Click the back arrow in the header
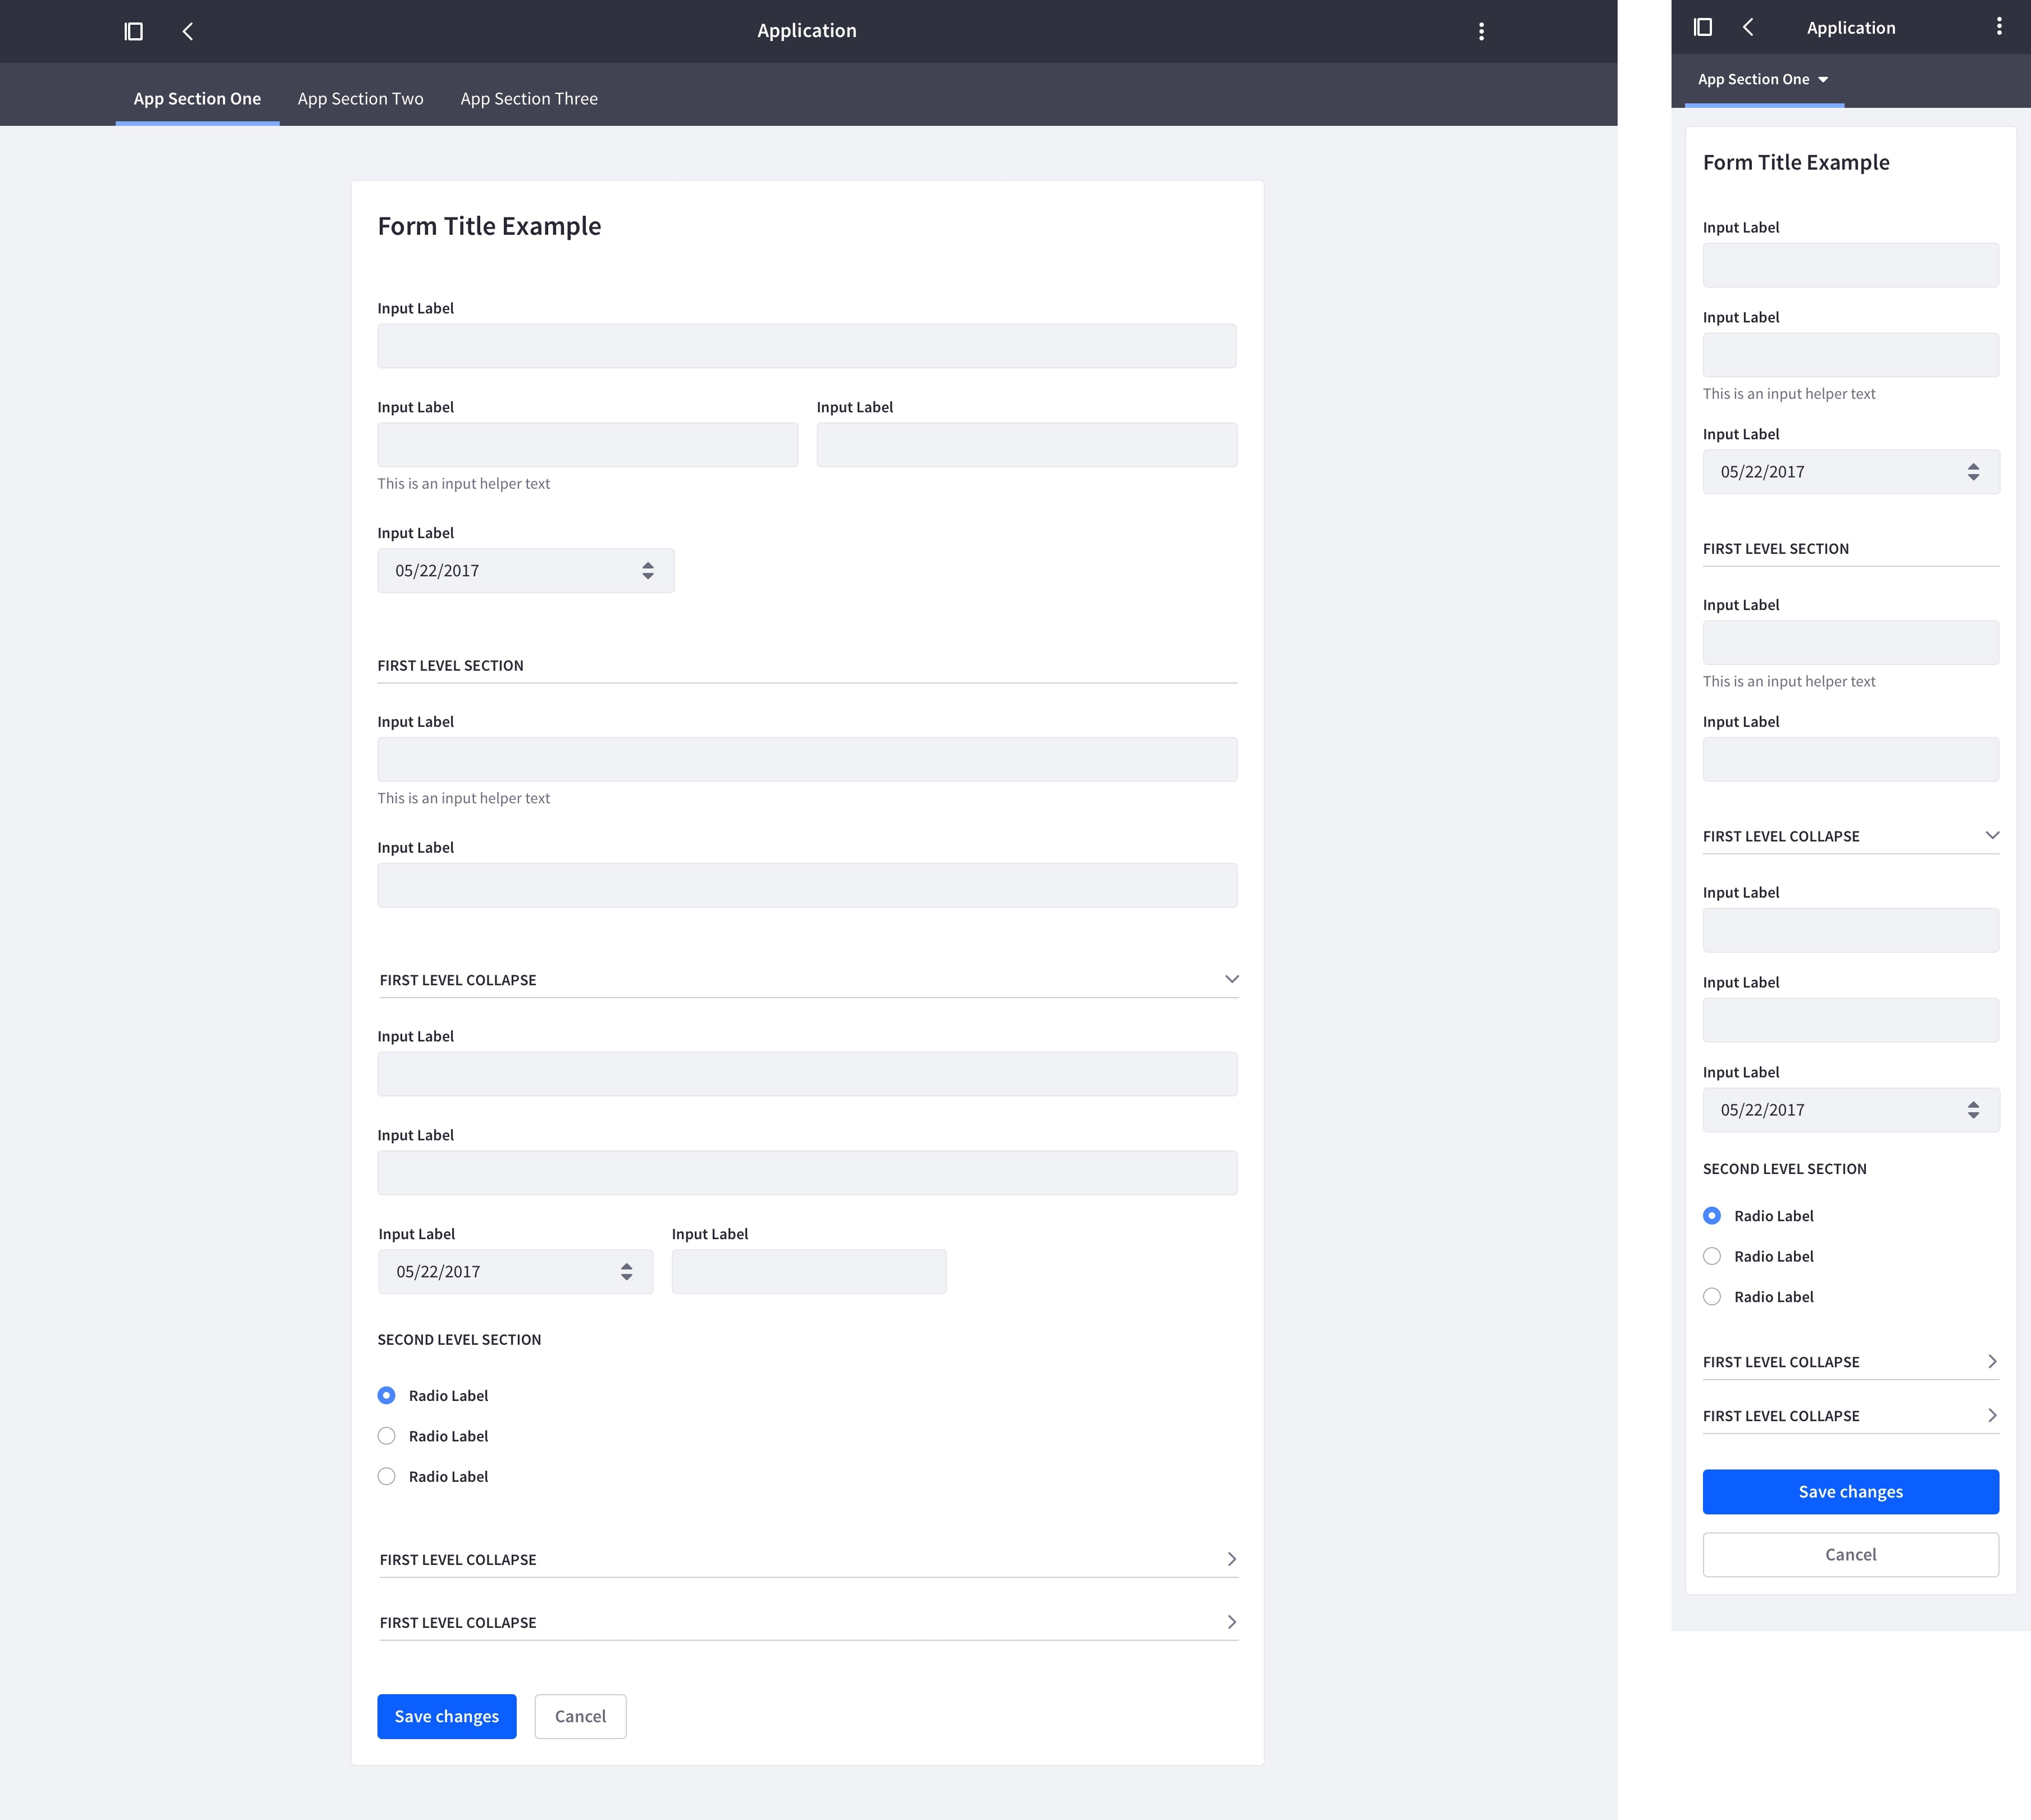 pos(188,31)
